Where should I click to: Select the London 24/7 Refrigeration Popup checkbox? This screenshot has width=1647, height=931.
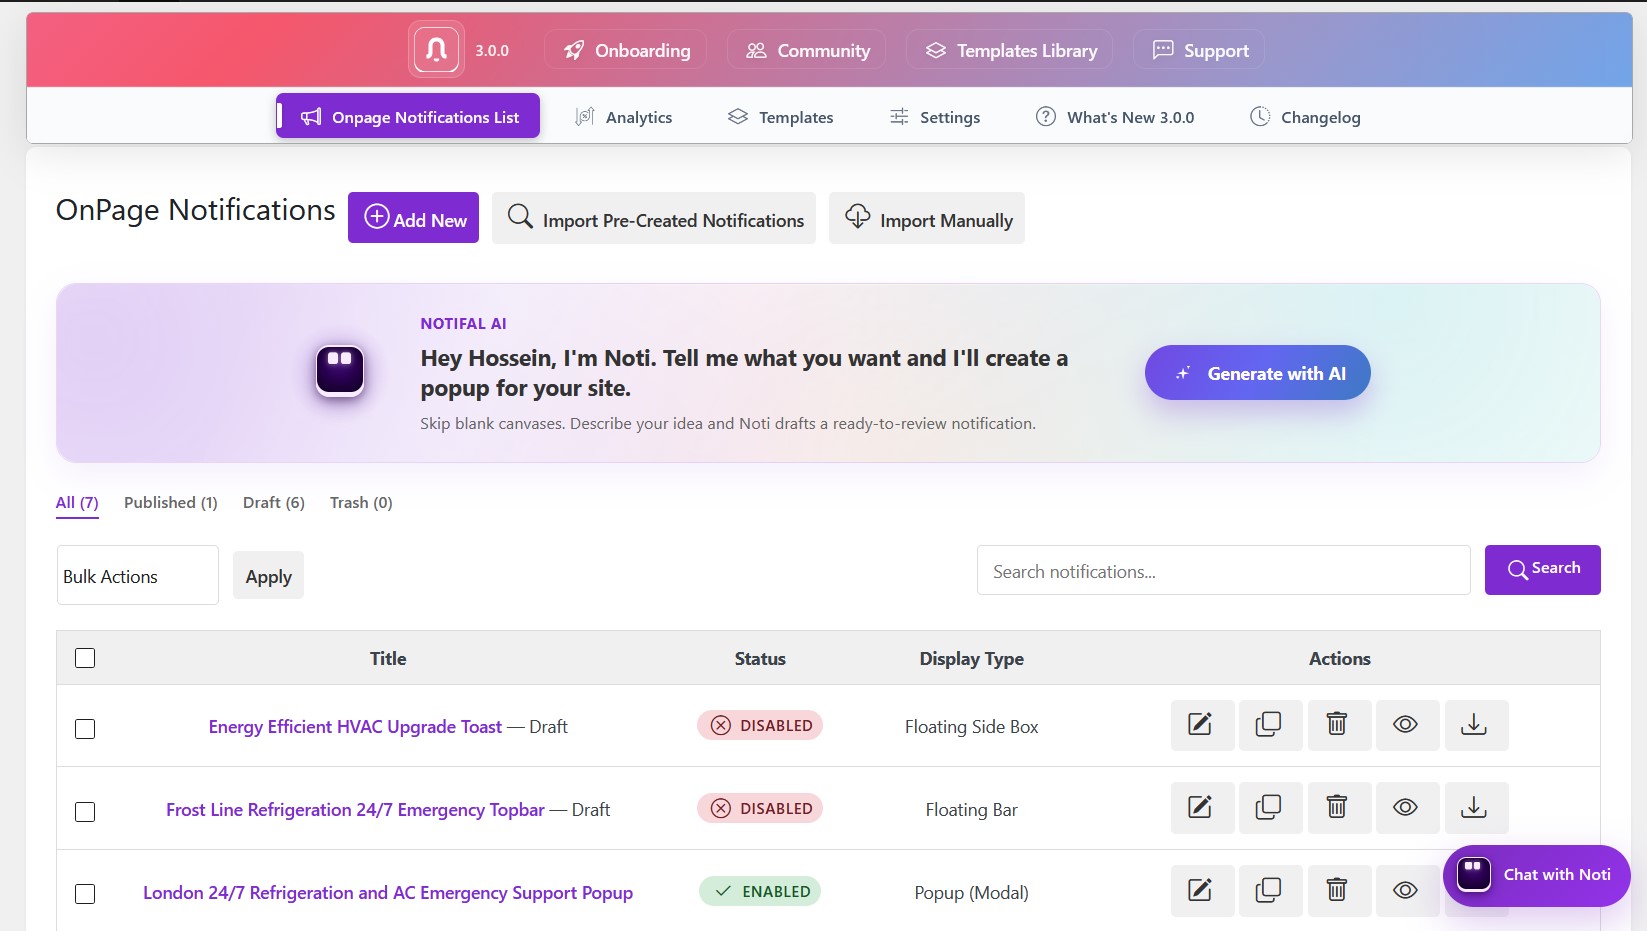[85, 894]
